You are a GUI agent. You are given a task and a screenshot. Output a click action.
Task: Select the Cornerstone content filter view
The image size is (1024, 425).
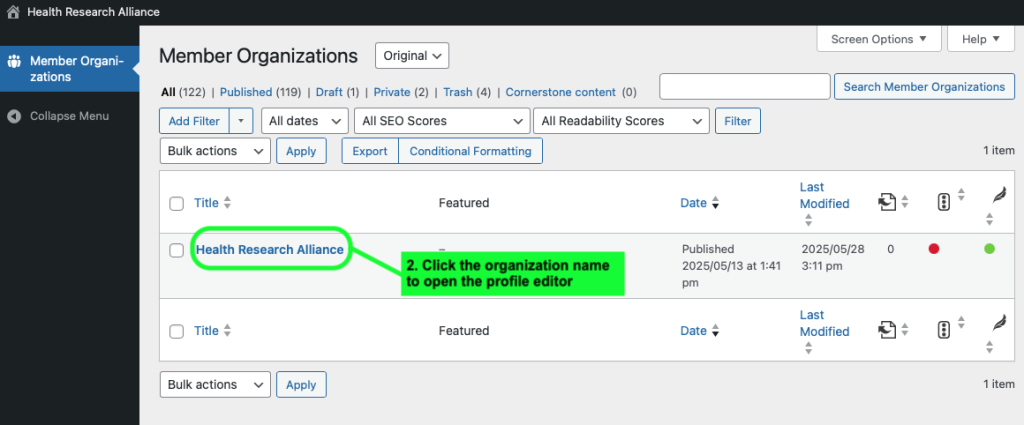click(560, 93)
